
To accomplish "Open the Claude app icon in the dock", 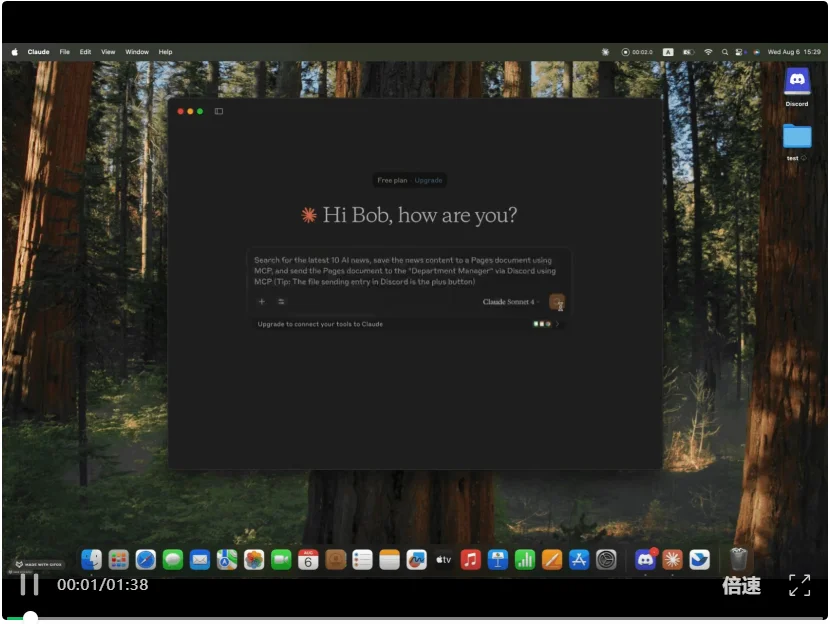I will (672, 560).
